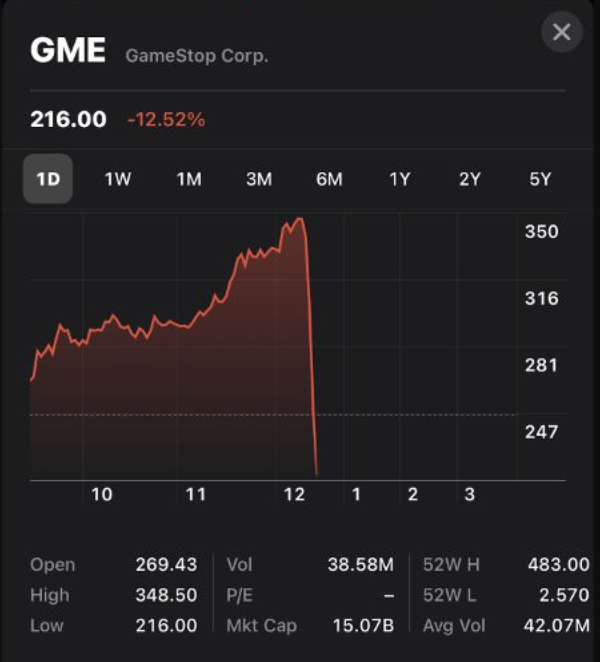This screenshot has width=600, height=662.
Task: Select the 2Y time range
Action: pos(470,179)
